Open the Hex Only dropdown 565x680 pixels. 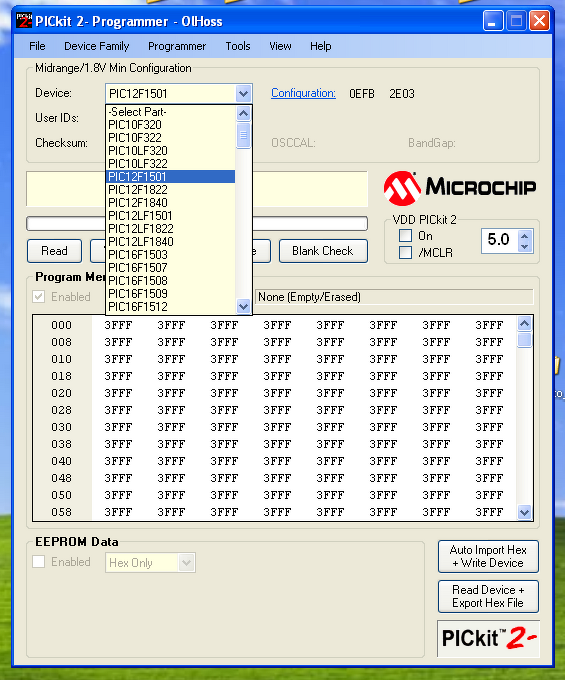[x=150, y=563]
